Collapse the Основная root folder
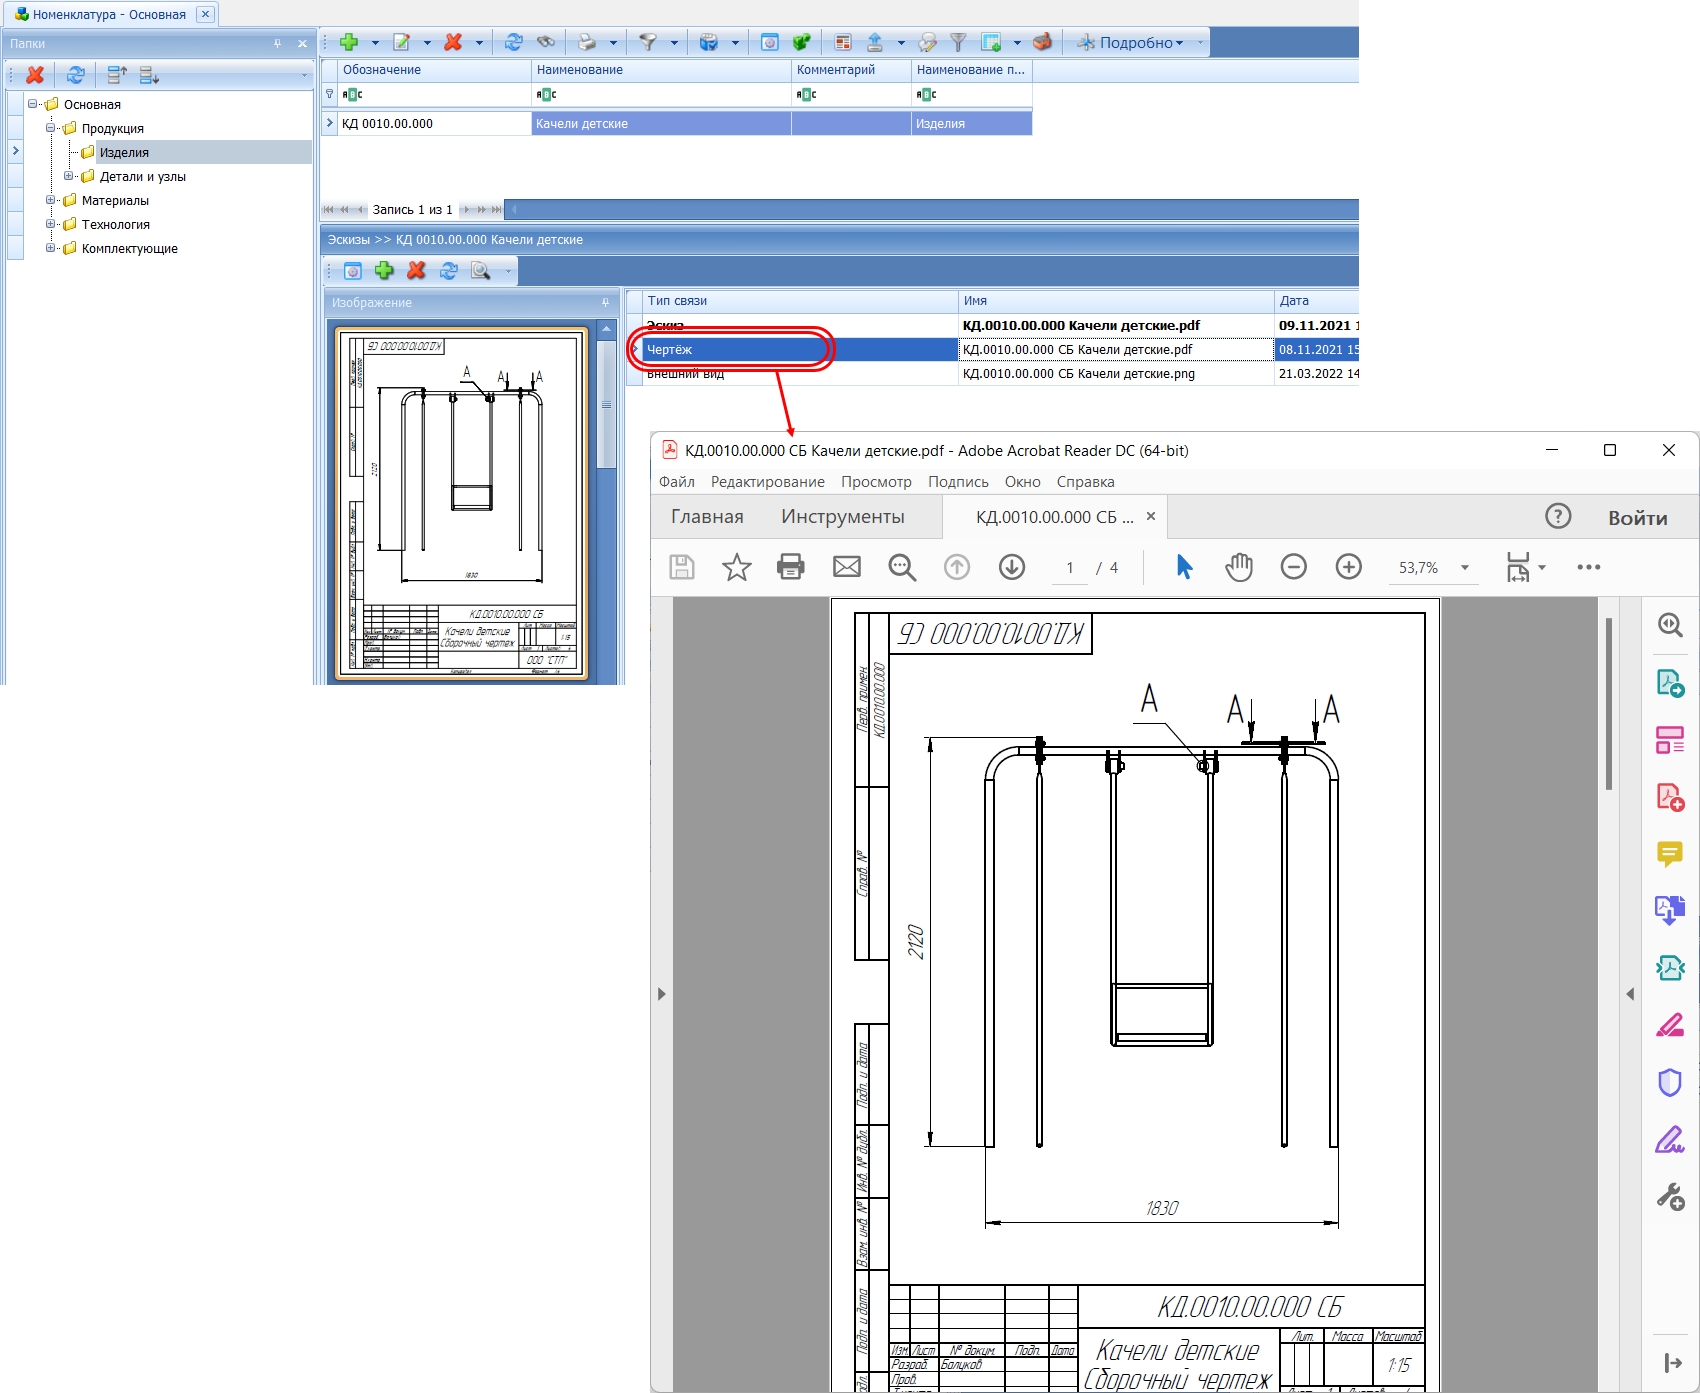 click(33, 104)
